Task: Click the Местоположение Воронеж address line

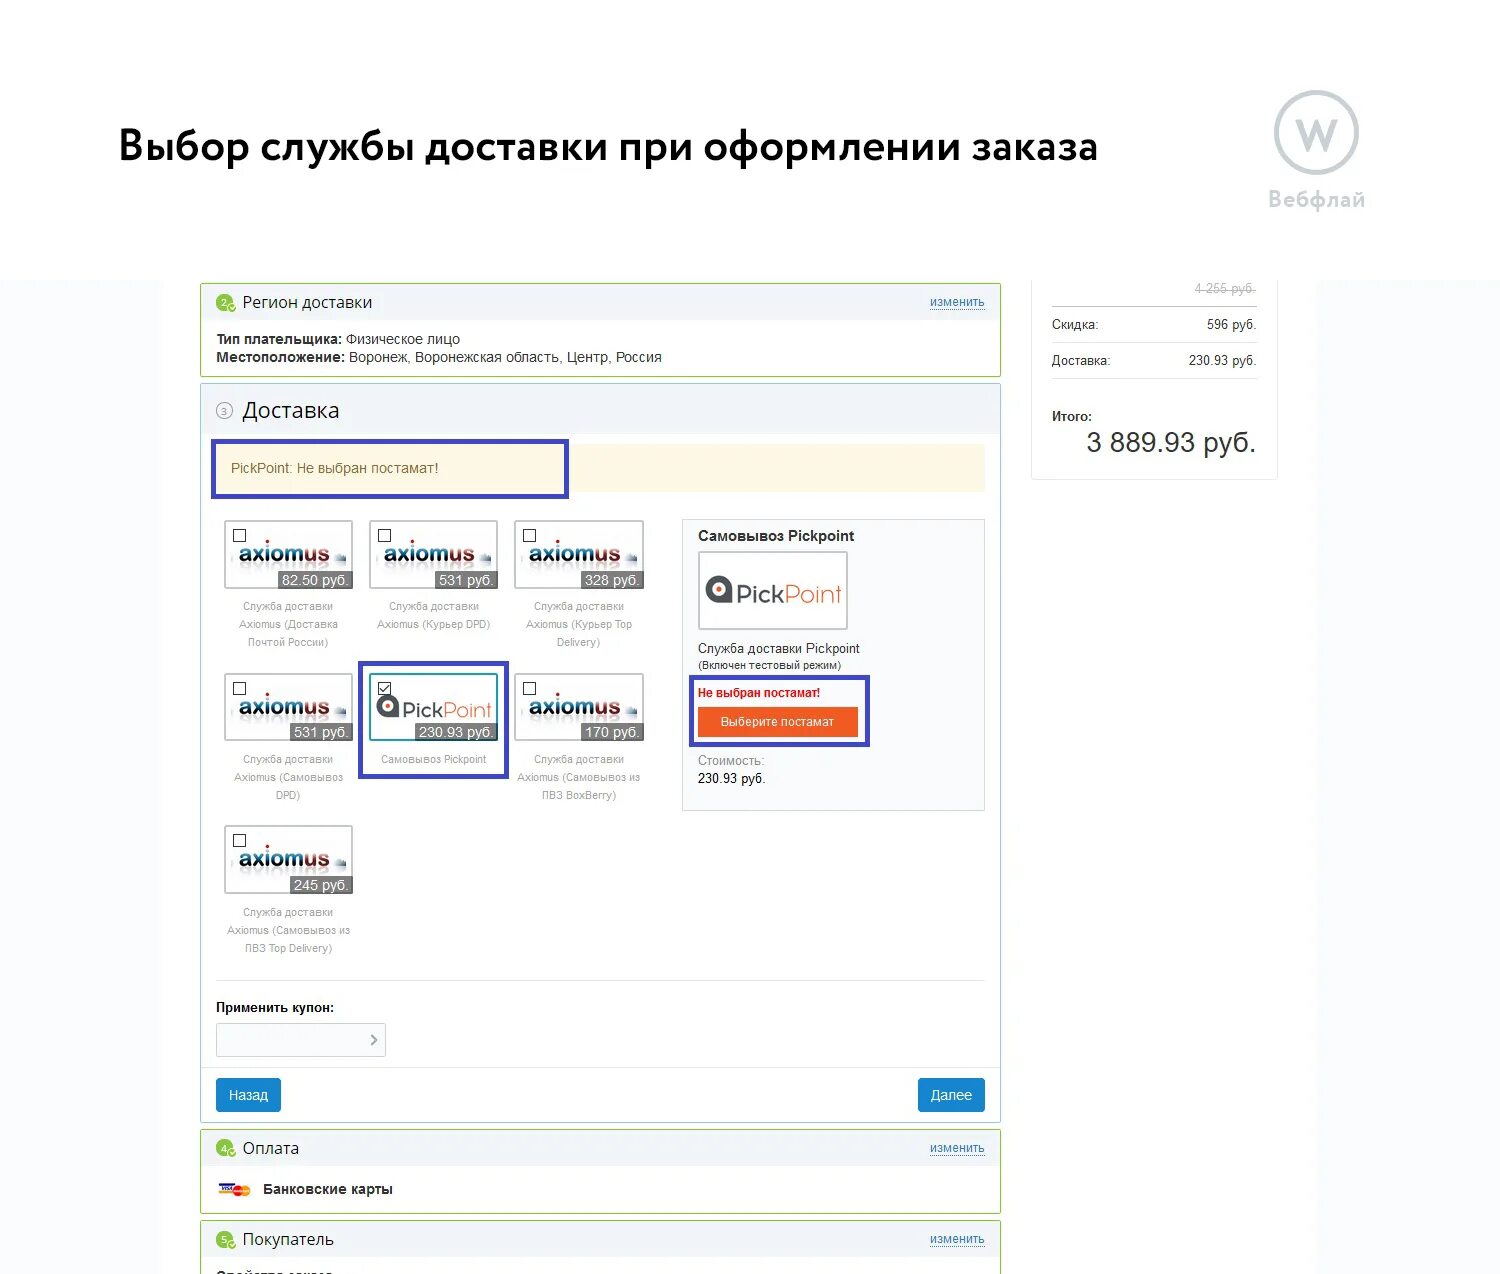Action: click(x=439, y=357)
